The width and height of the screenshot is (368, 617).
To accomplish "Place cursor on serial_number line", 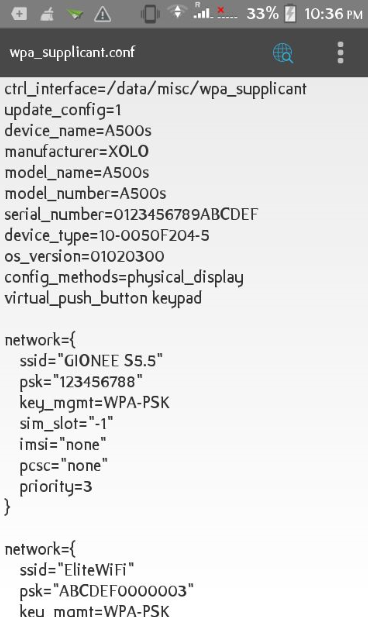I will (131, 214).
